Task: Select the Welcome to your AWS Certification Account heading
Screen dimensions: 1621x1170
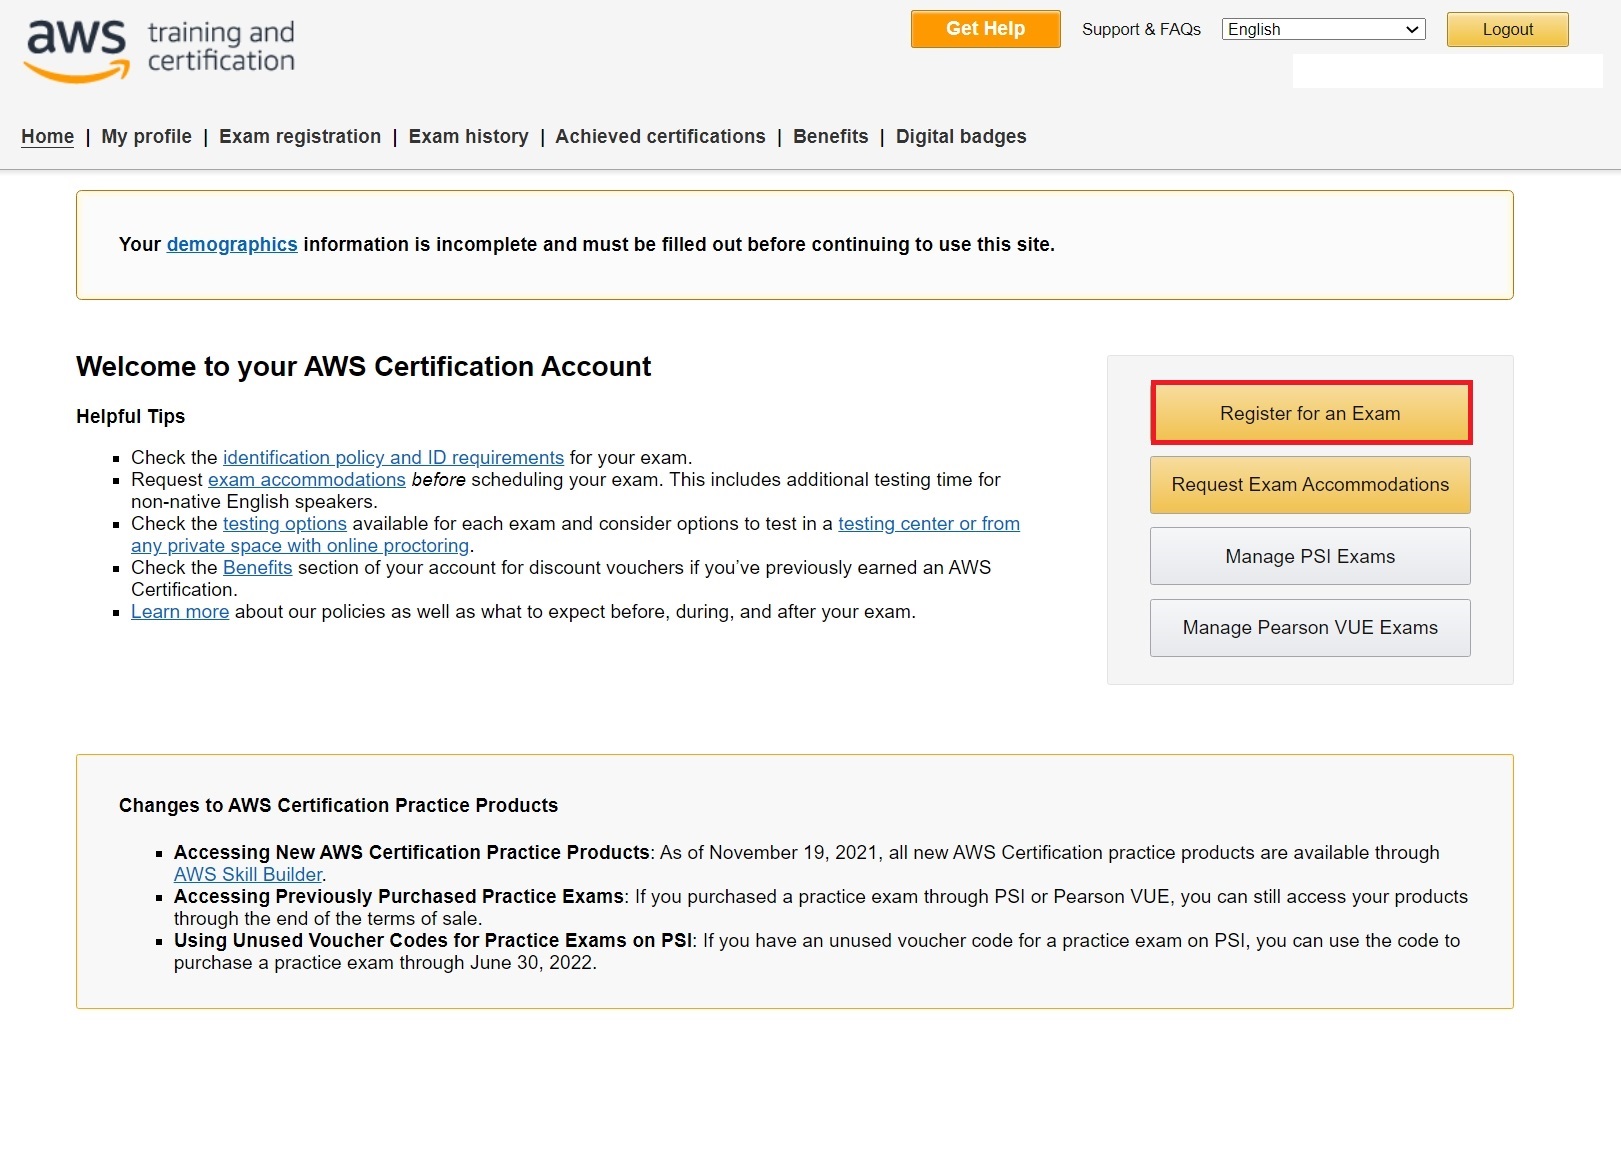Action: click(x=363, y=367)
